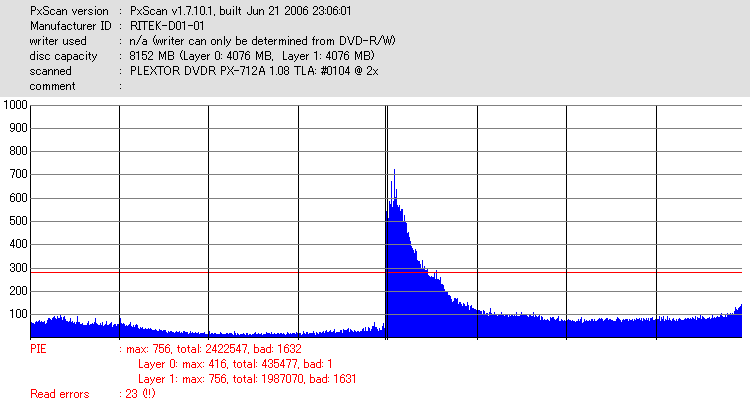The width and height of the screenshot is (750, 406).
Task: Click the red PIE label
Action: click(38, 349)
